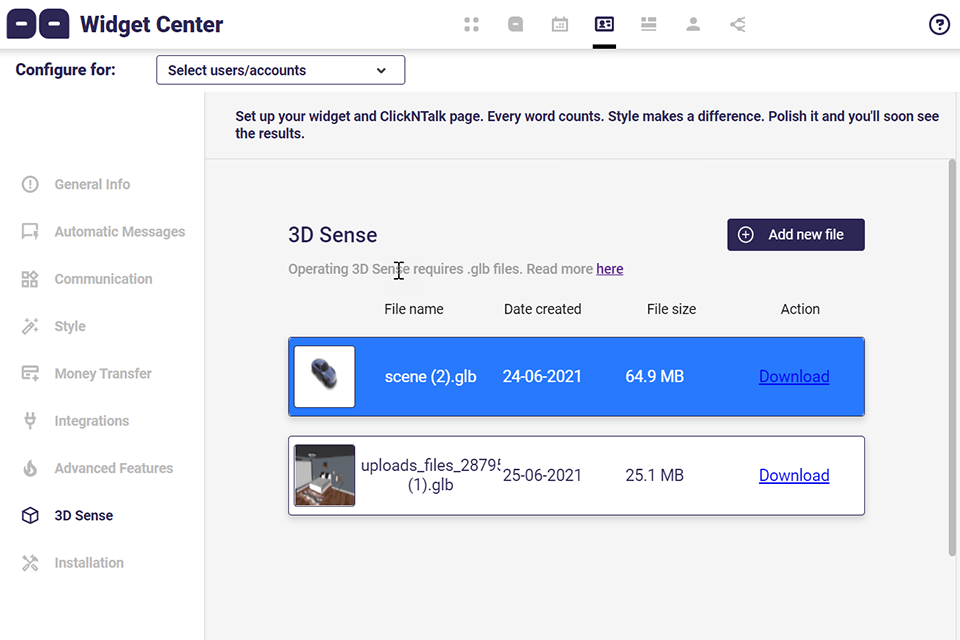This screenshot has height=640, width=960.
Task: Open the help question mark icon
Action: coord(939,24)
